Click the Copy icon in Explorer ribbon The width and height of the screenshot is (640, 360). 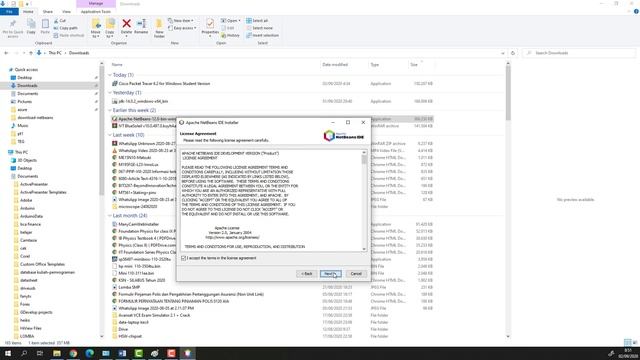tap(31, 27)
